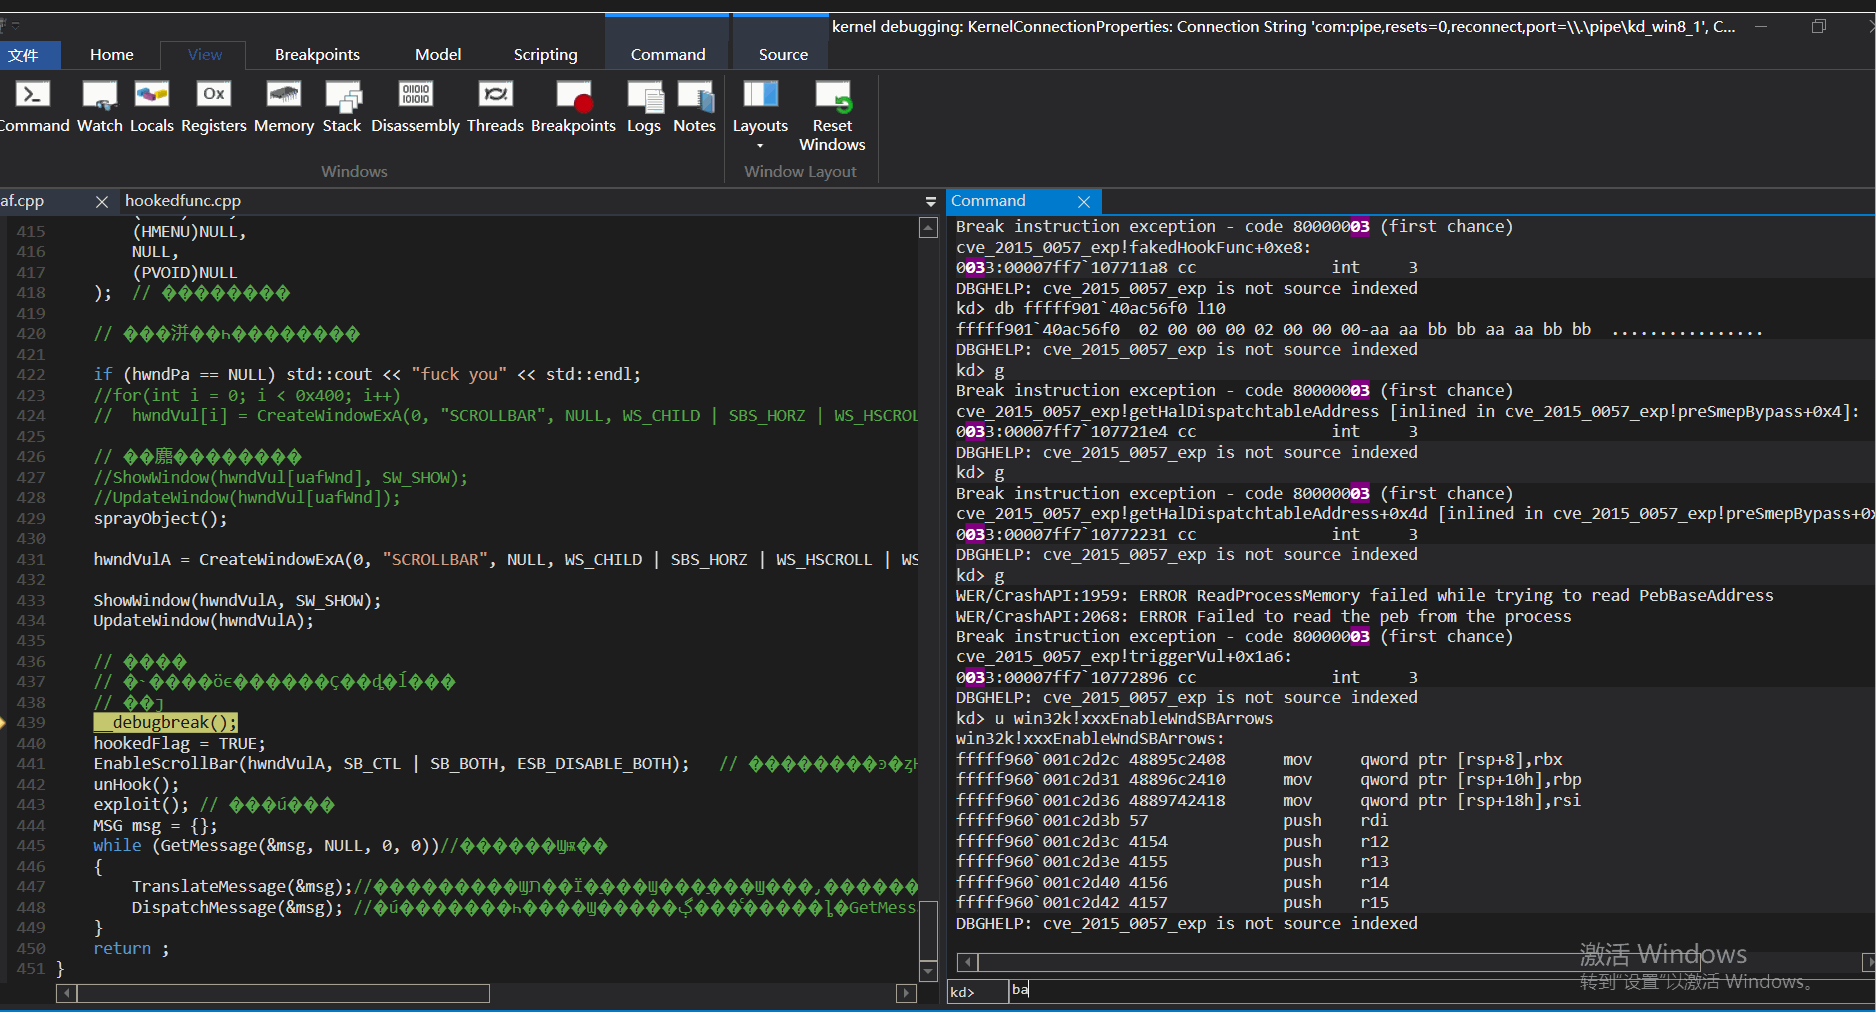1876x1012 pixels.
Task: Click the unHook(); line
Action: click(x=136, y=784)
